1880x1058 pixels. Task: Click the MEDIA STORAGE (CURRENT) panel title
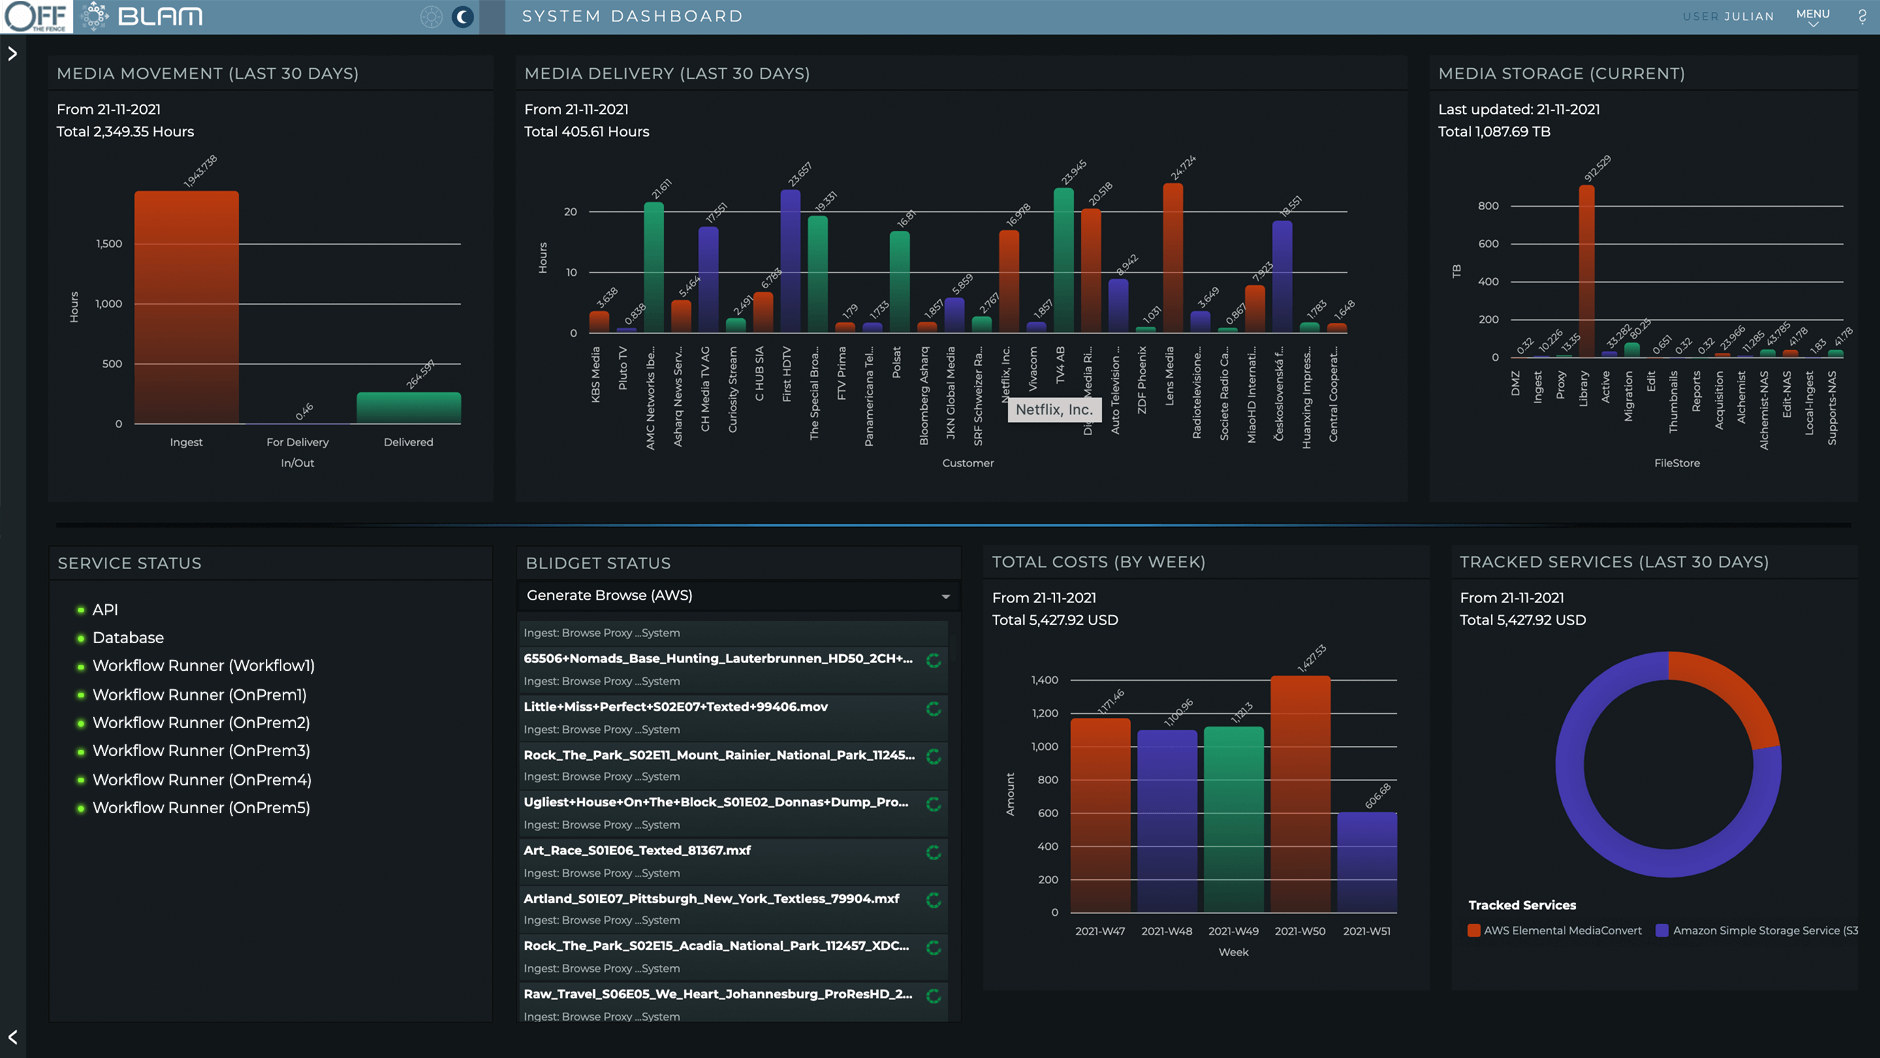coord(1561,73)
